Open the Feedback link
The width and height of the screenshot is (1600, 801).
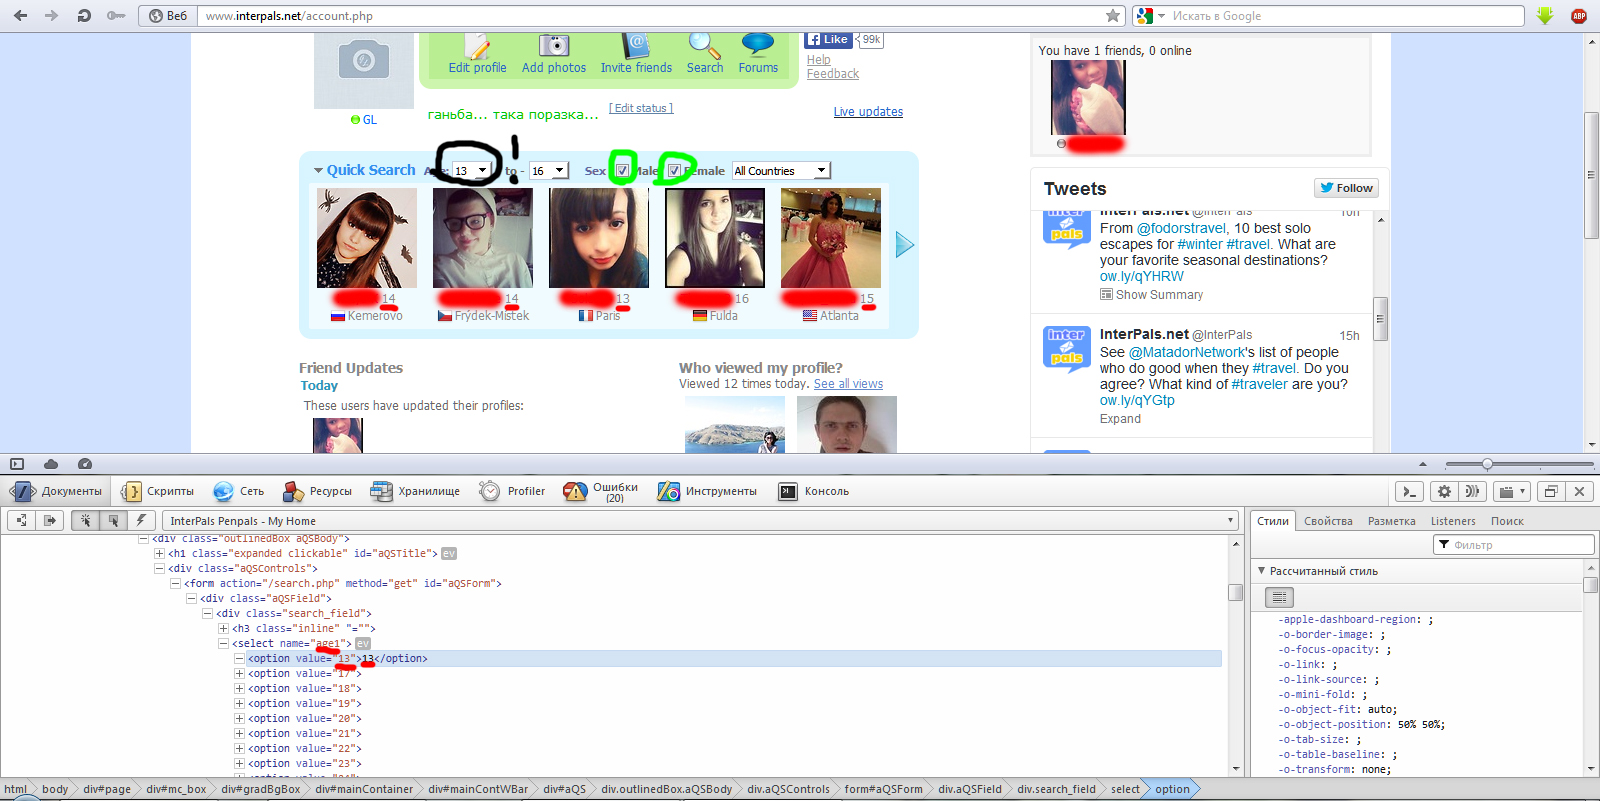pos(832,74)
